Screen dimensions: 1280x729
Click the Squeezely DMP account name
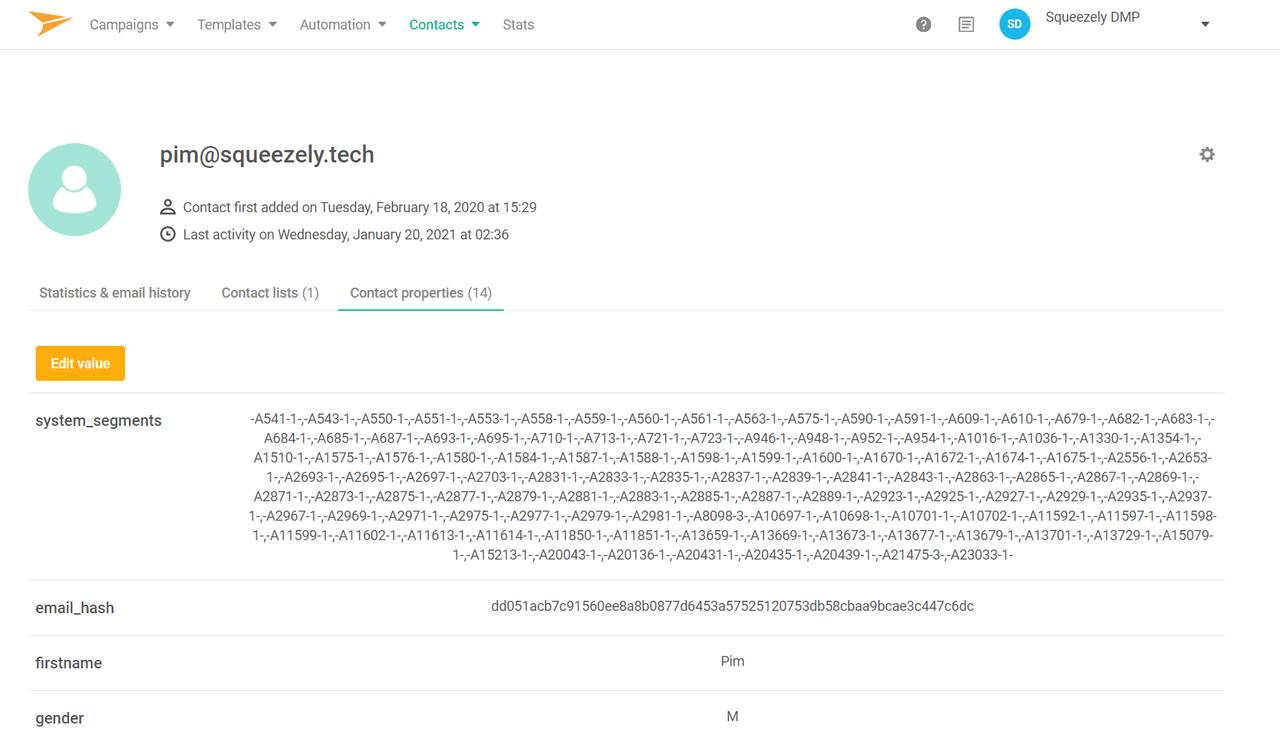coord(1093,17)
